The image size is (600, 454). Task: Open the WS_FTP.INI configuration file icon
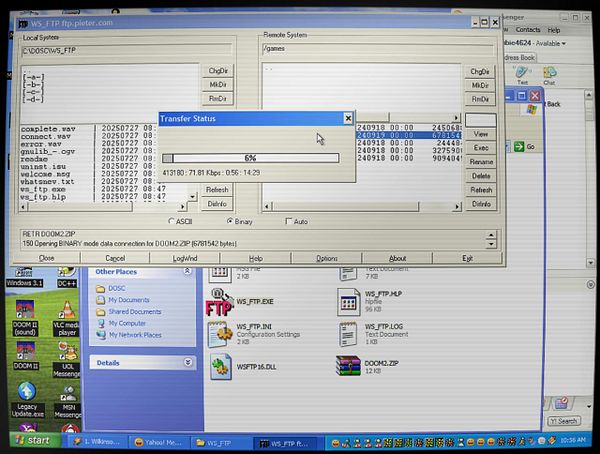tap(220, 334)
